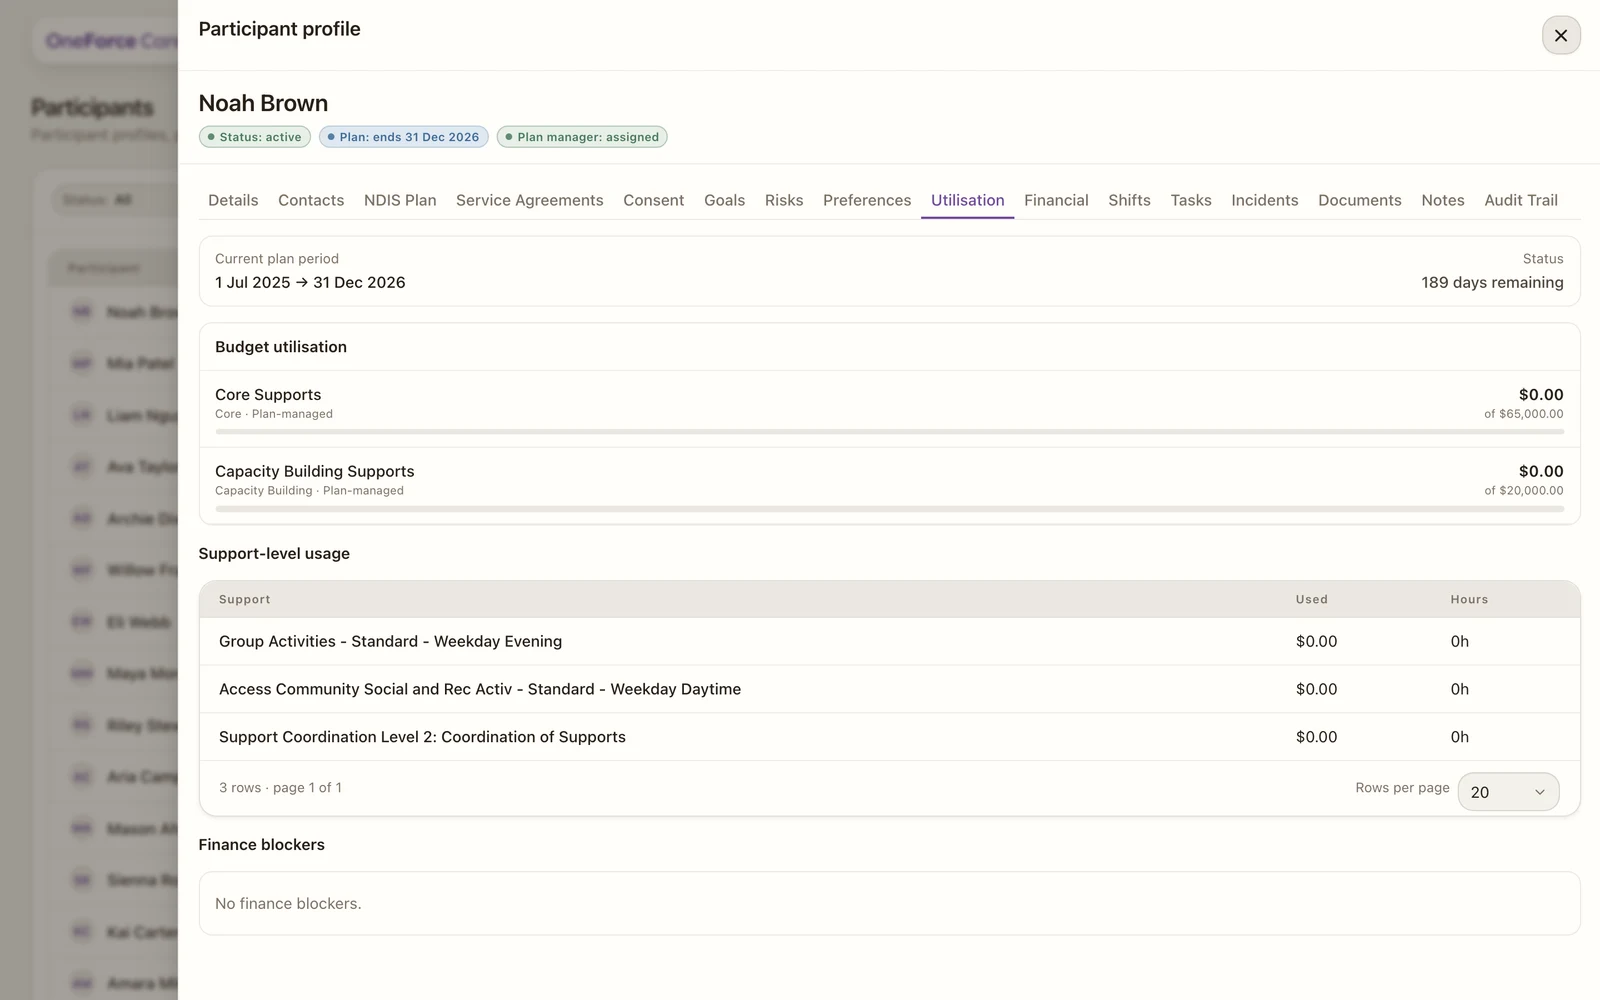Image resolution: width=1600 pixels, height=1000 pixels.
Task: Open the Rows per page dropdown
Action: pos(1508,792)
